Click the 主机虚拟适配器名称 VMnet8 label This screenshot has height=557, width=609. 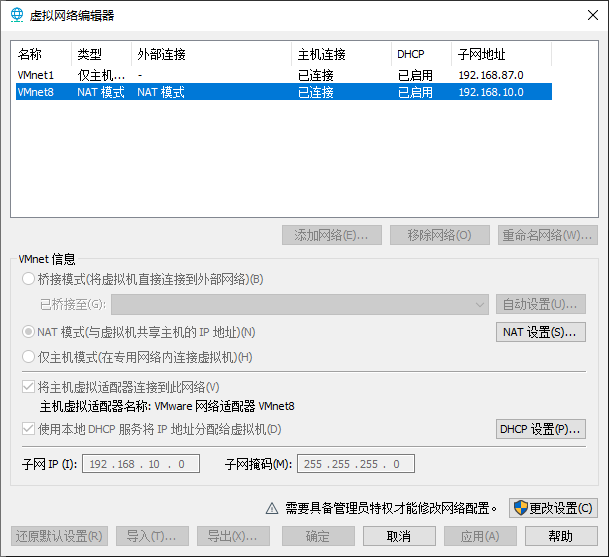[x=167, y=406]
